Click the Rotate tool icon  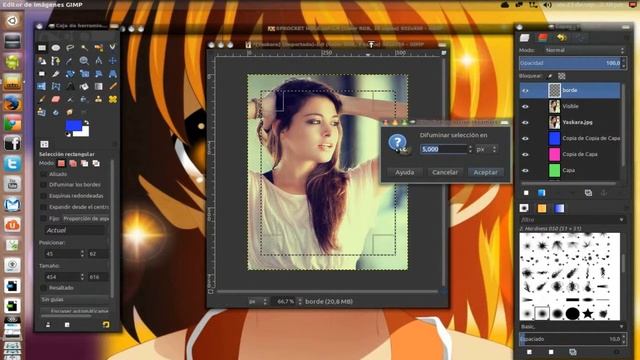70,74
